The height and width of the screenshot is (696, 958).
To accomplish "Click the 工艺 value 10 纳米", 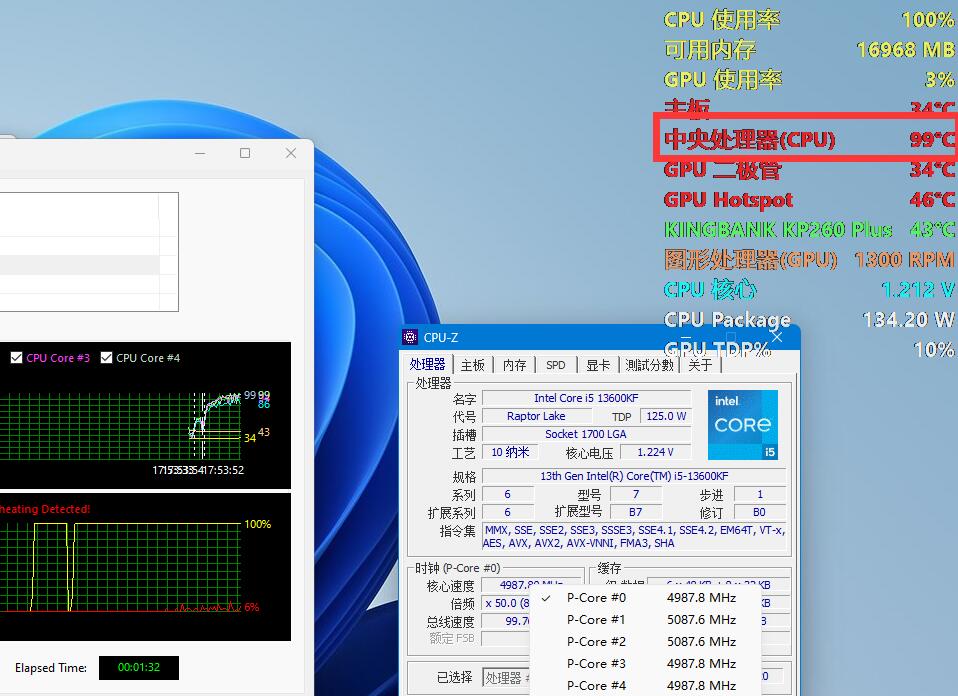I will (x=510, y=452).
